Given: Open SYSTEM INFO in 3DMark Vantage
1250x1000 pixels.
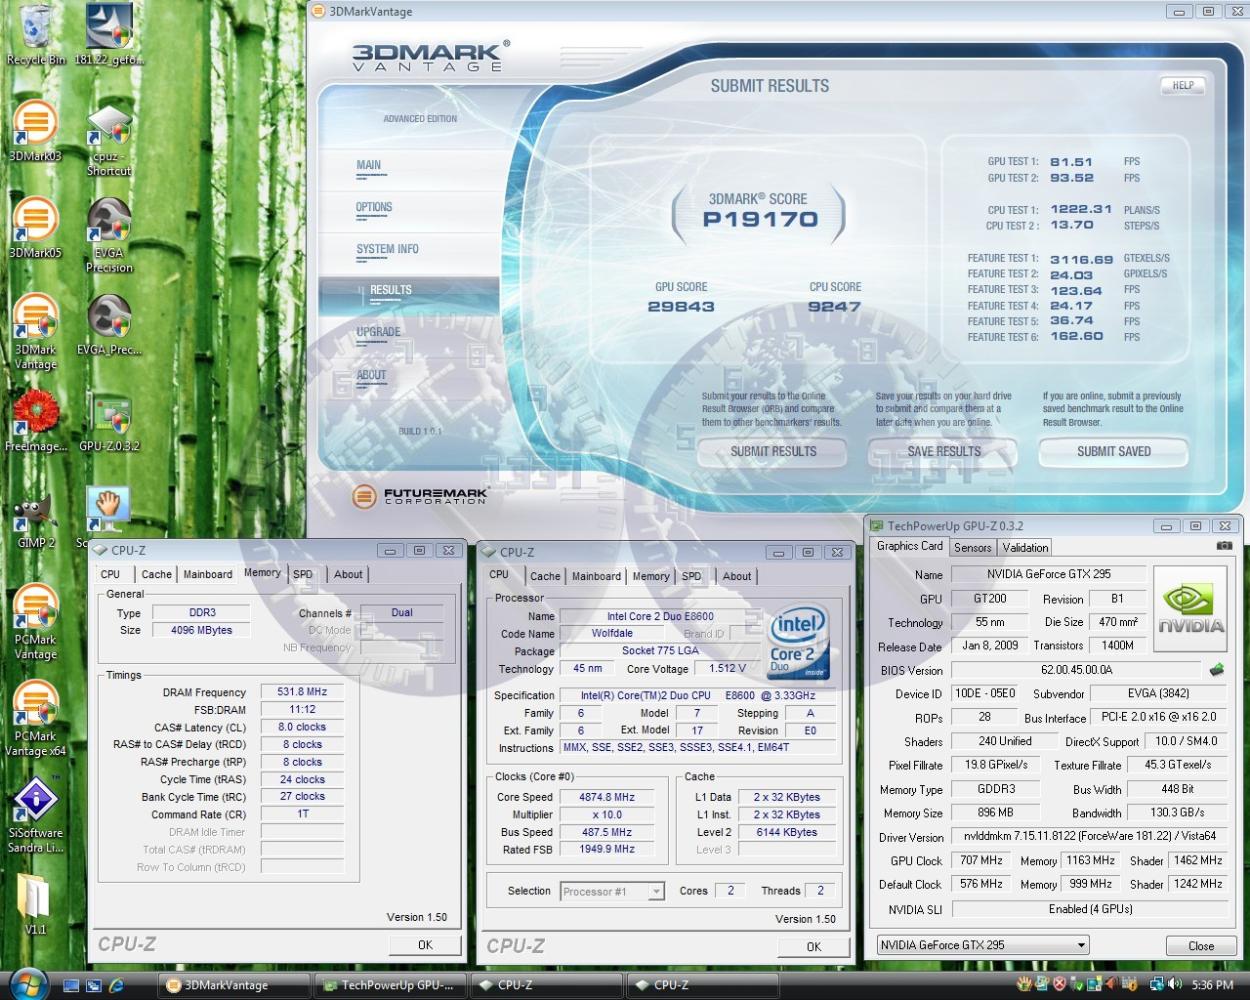Looking at the screenshot, I should click(387, 250).
